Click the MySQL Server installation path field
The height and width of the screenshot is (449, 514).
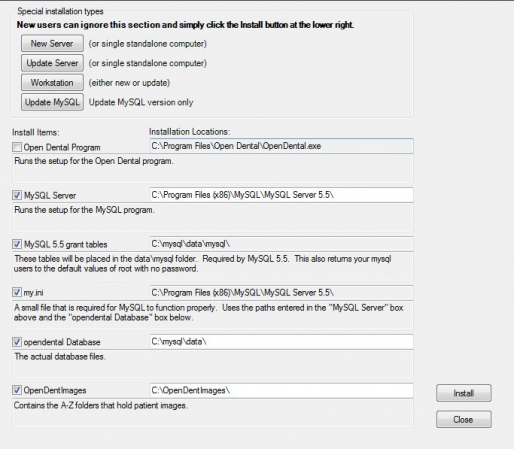click(281, 195)
